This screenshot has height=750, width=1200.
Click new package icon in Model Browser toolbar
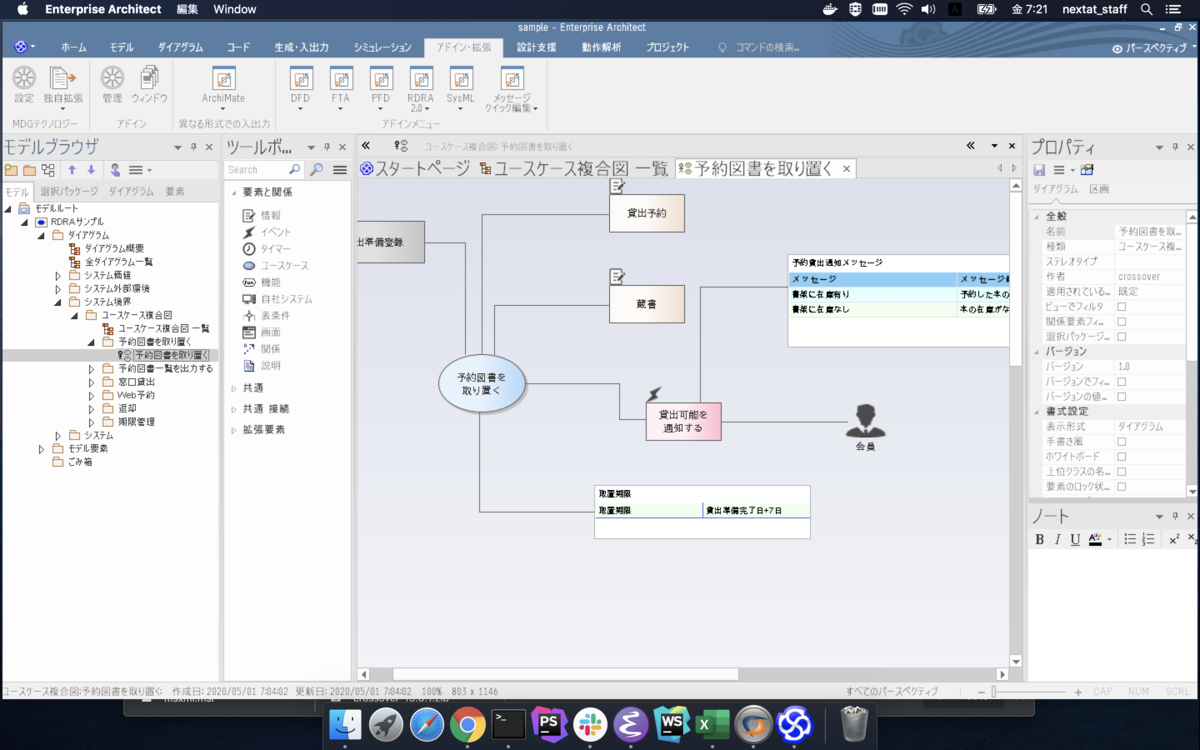tap(12, 170)
